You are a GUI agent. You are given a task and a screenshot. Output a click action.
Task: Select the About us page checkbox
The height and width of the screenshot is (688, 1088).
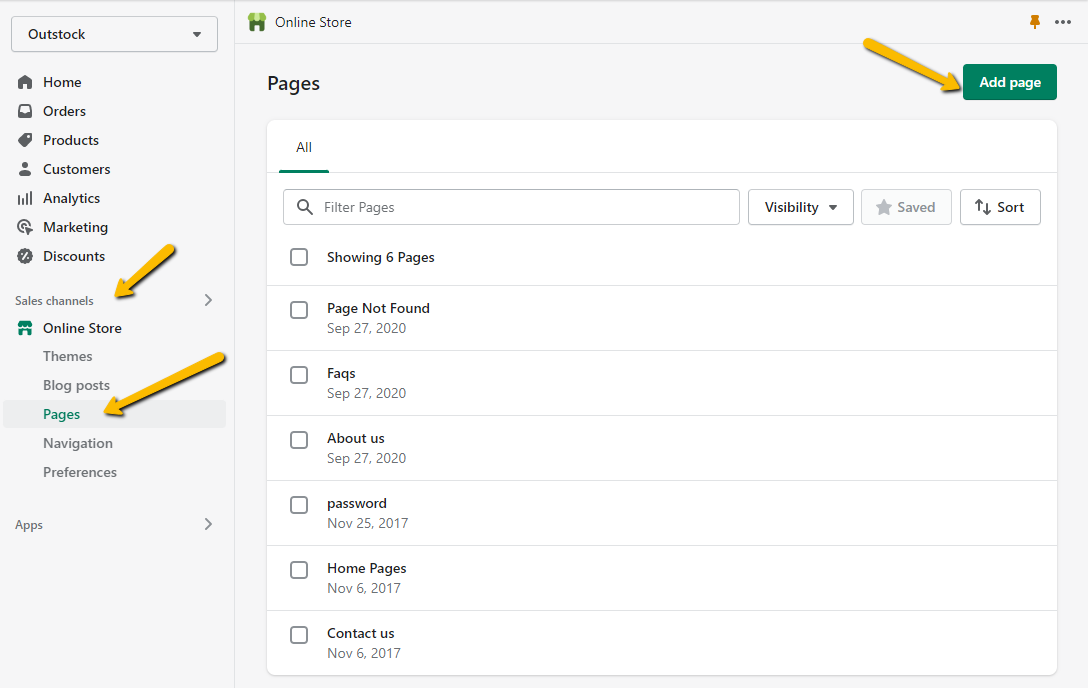(299, 440)
